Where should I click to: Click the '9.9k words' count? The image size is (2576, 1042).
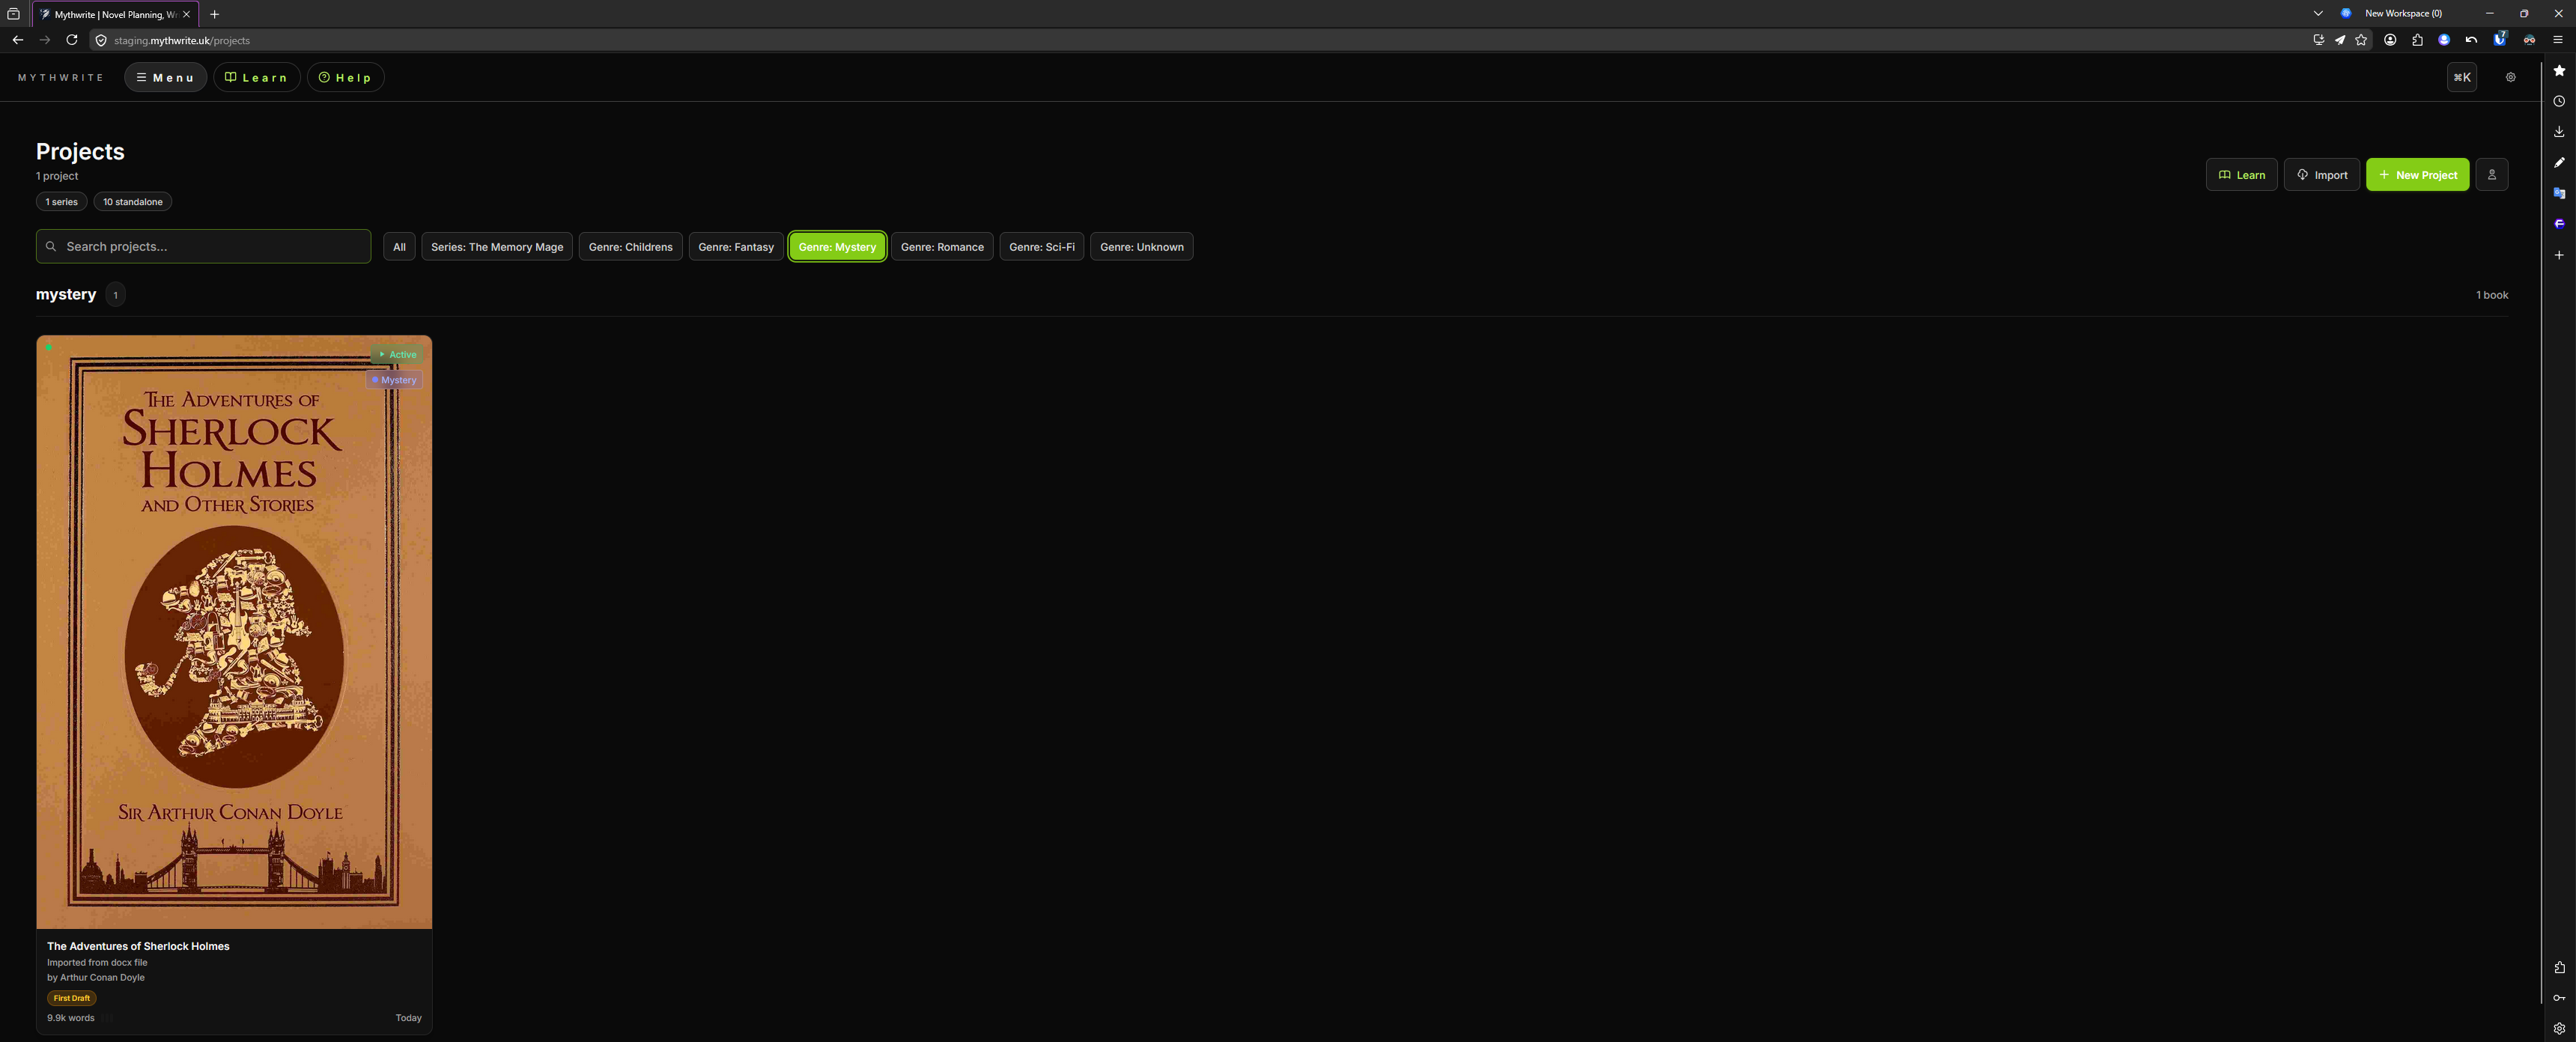click(71, 1018)
